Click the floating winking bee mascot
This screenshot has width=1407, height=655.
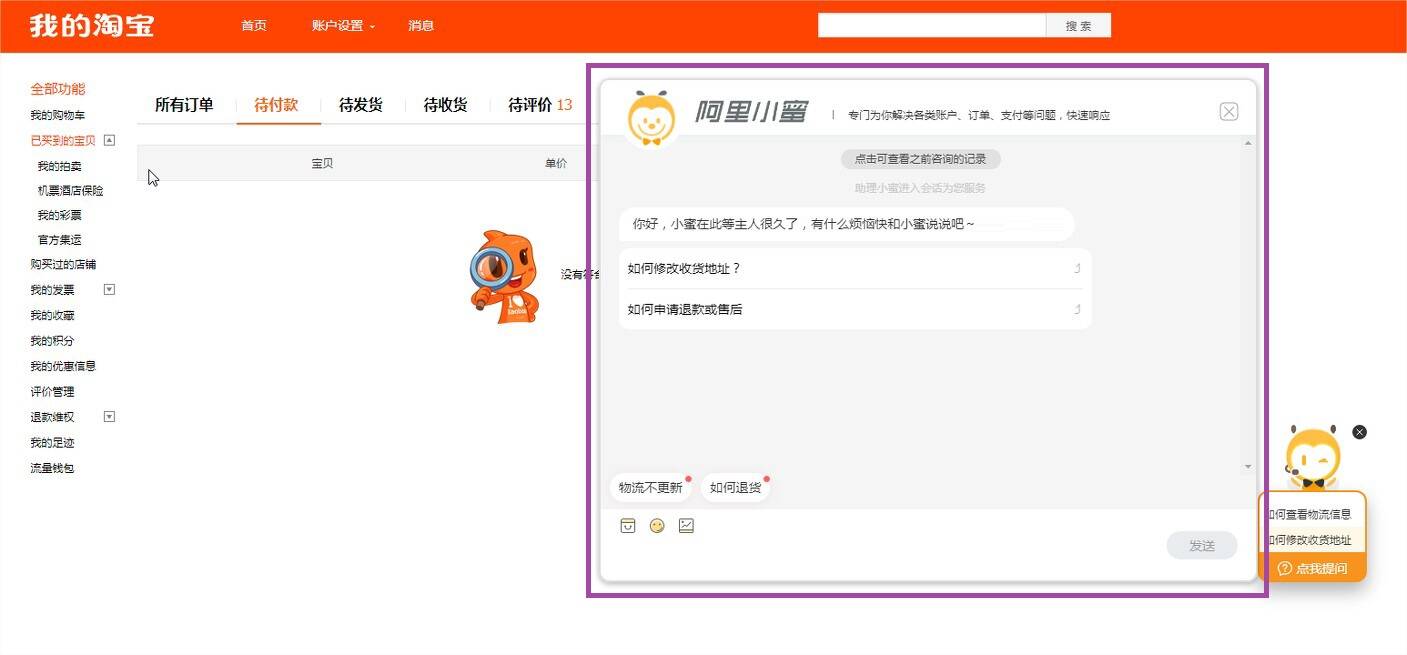[1313, 459]
